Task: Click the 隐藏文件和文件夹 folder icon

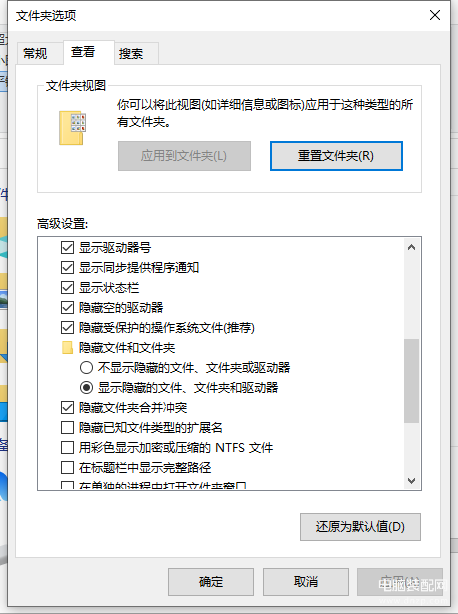Action: 67,347
